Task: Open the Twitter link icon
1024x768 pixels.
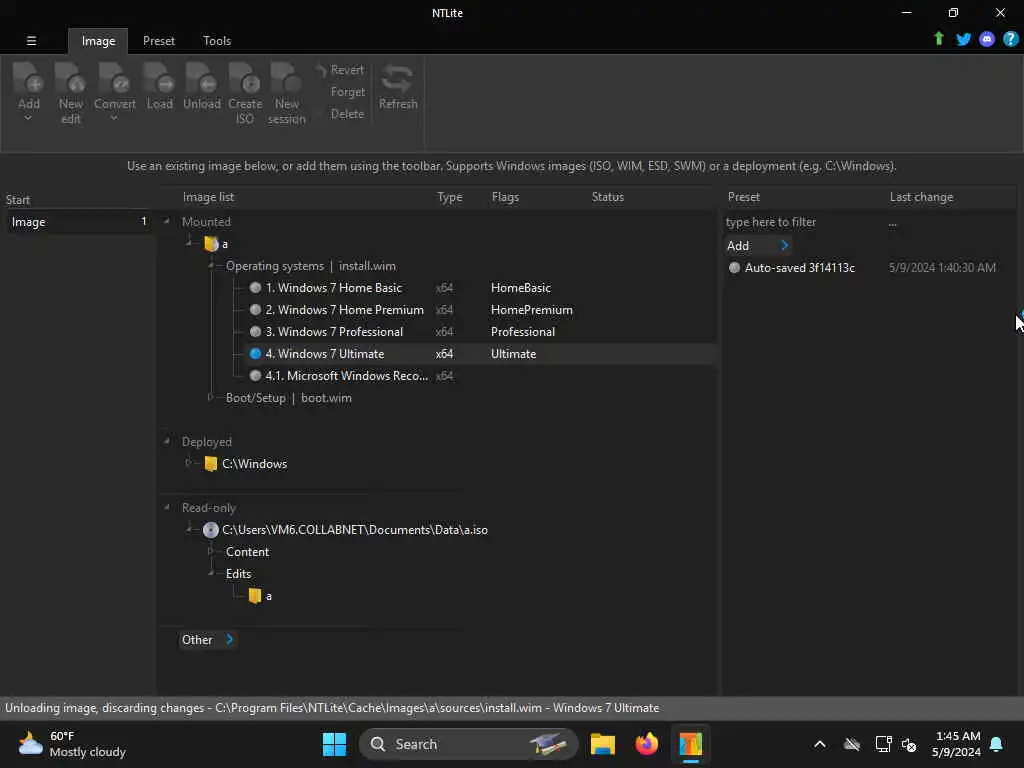Action: 963,39
